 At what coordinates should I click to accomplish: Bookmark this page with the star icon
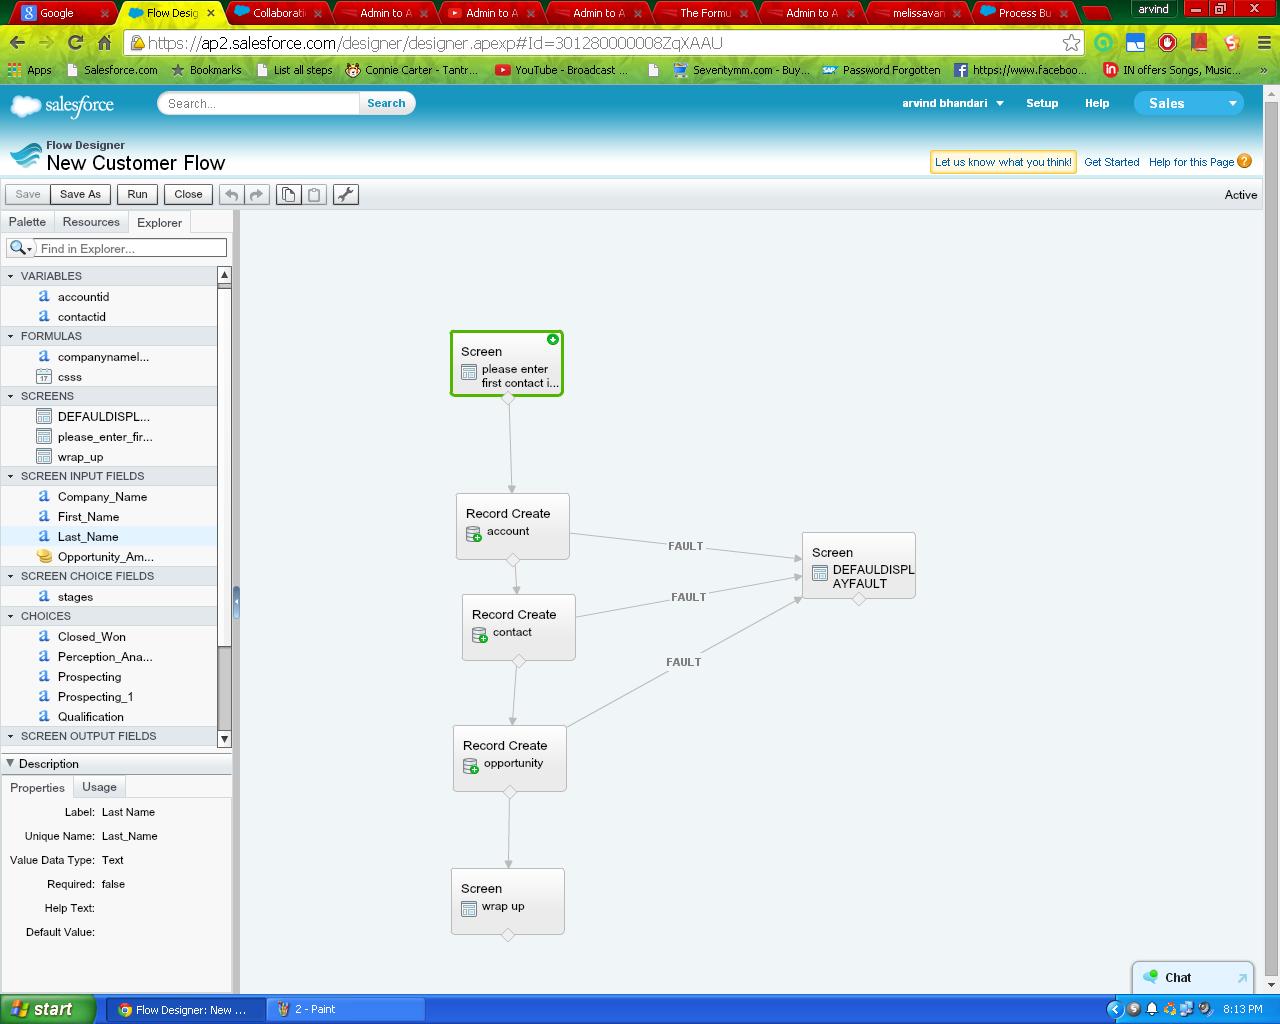pyautogui.click(x=1071, y=42)
